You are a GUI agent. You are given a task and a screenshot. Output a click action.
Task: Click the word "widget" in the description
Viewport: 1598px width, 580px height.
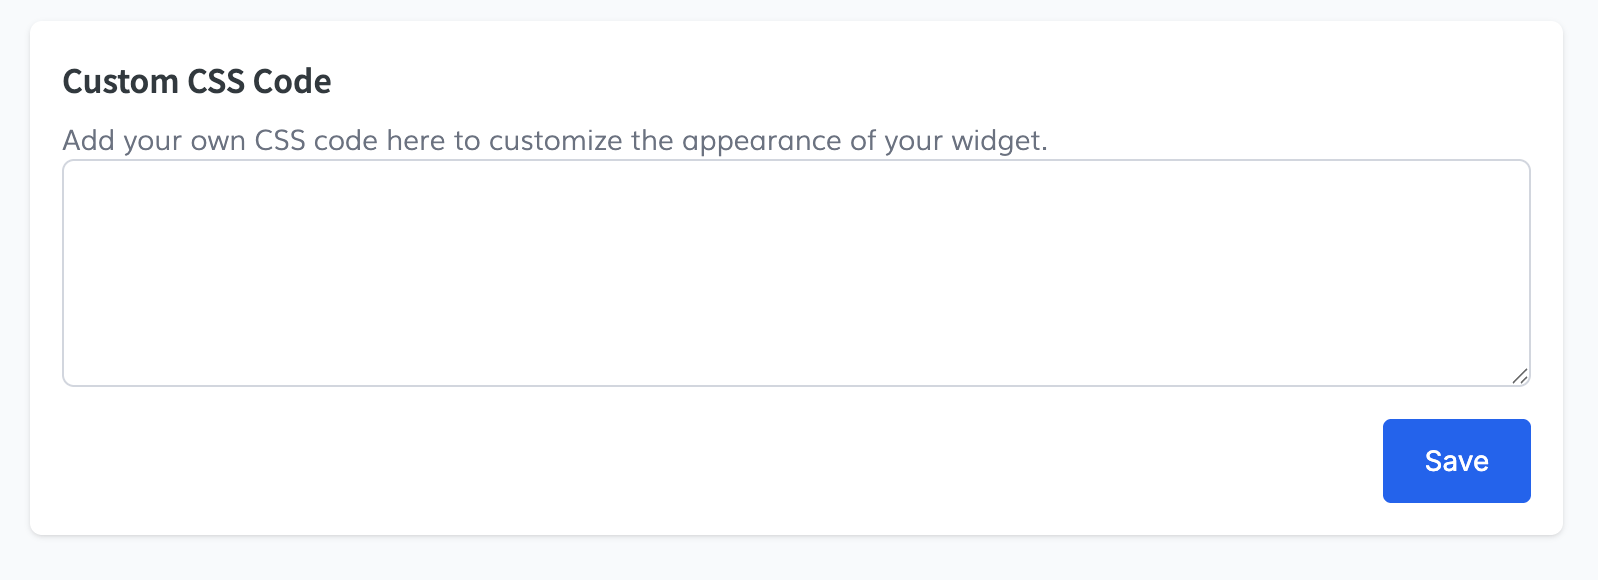coord(996,140)
